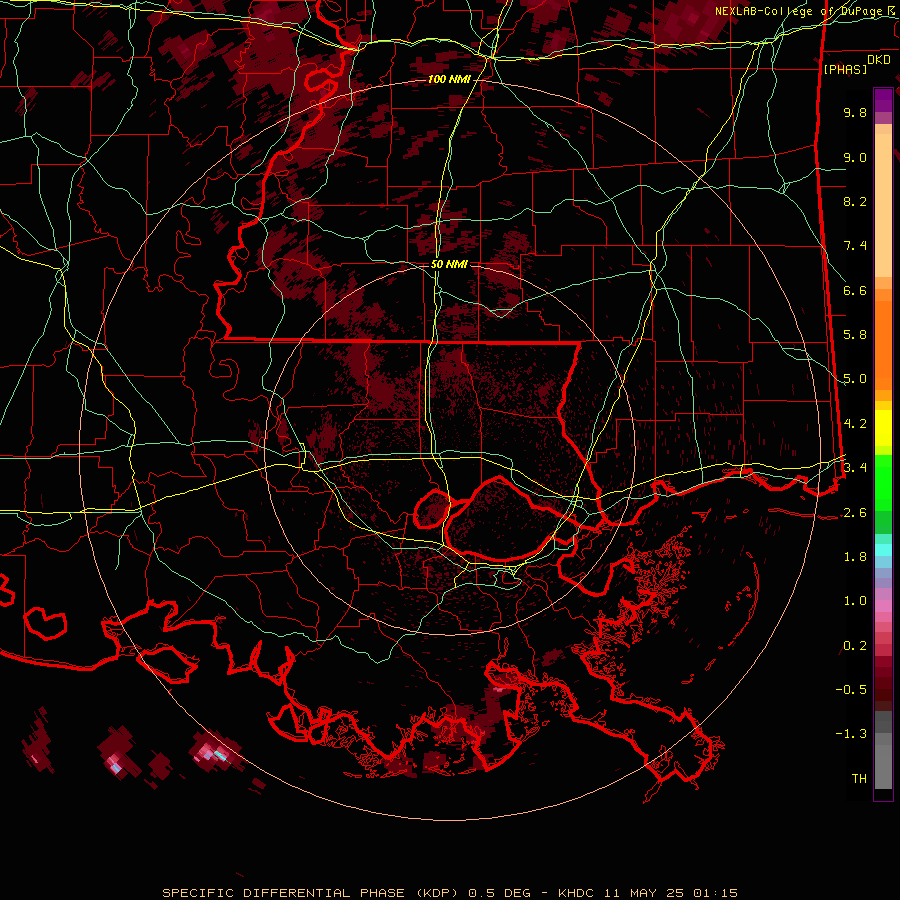Click the 9.8 value on the color scale
This screenshot has width=900, height=900.
pyautogui.click(x=855, y=112)
